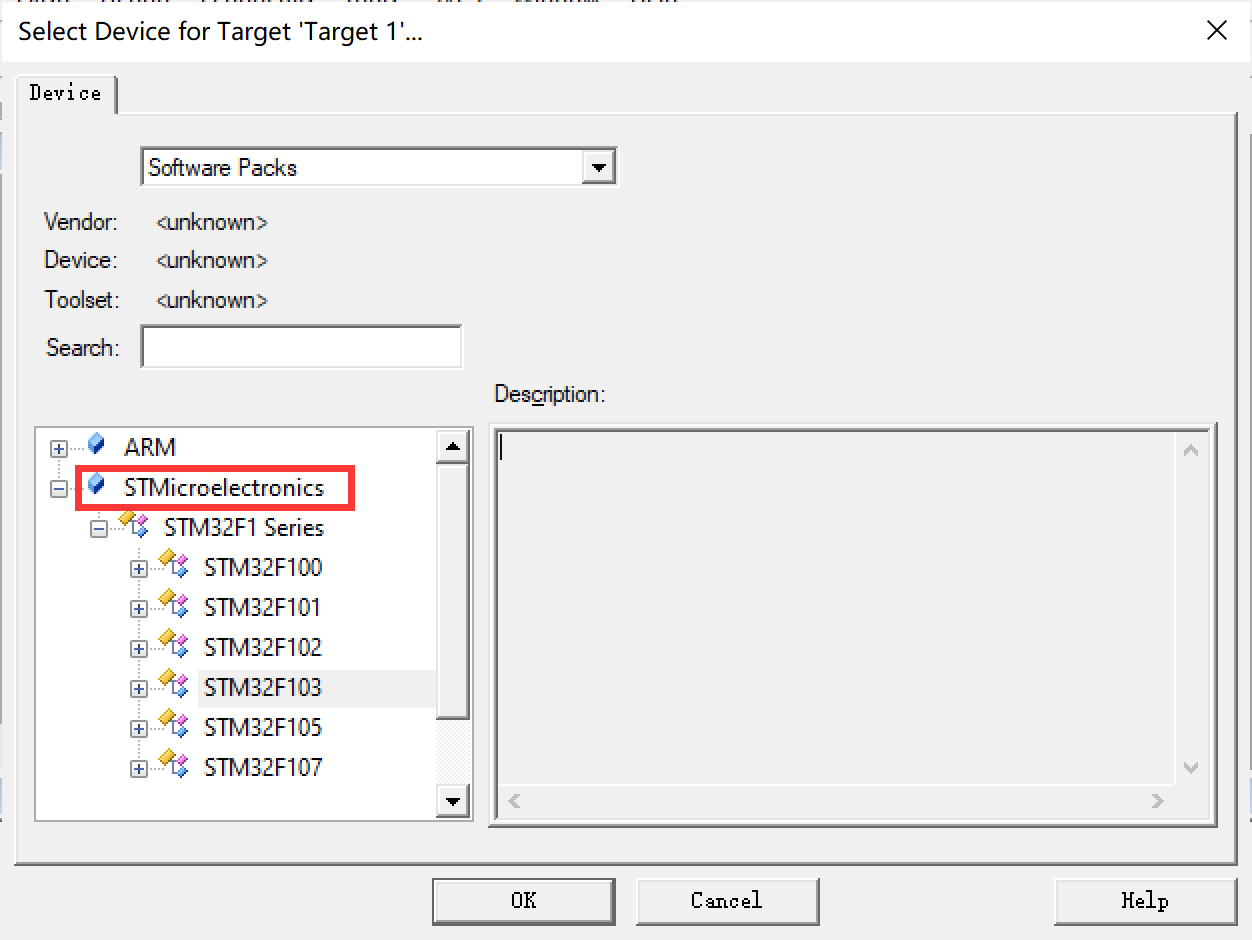This screenshot has height=940, width=1252.
Task: Click Description pane scroll up arrow
Action: (x=1191, y=450)
